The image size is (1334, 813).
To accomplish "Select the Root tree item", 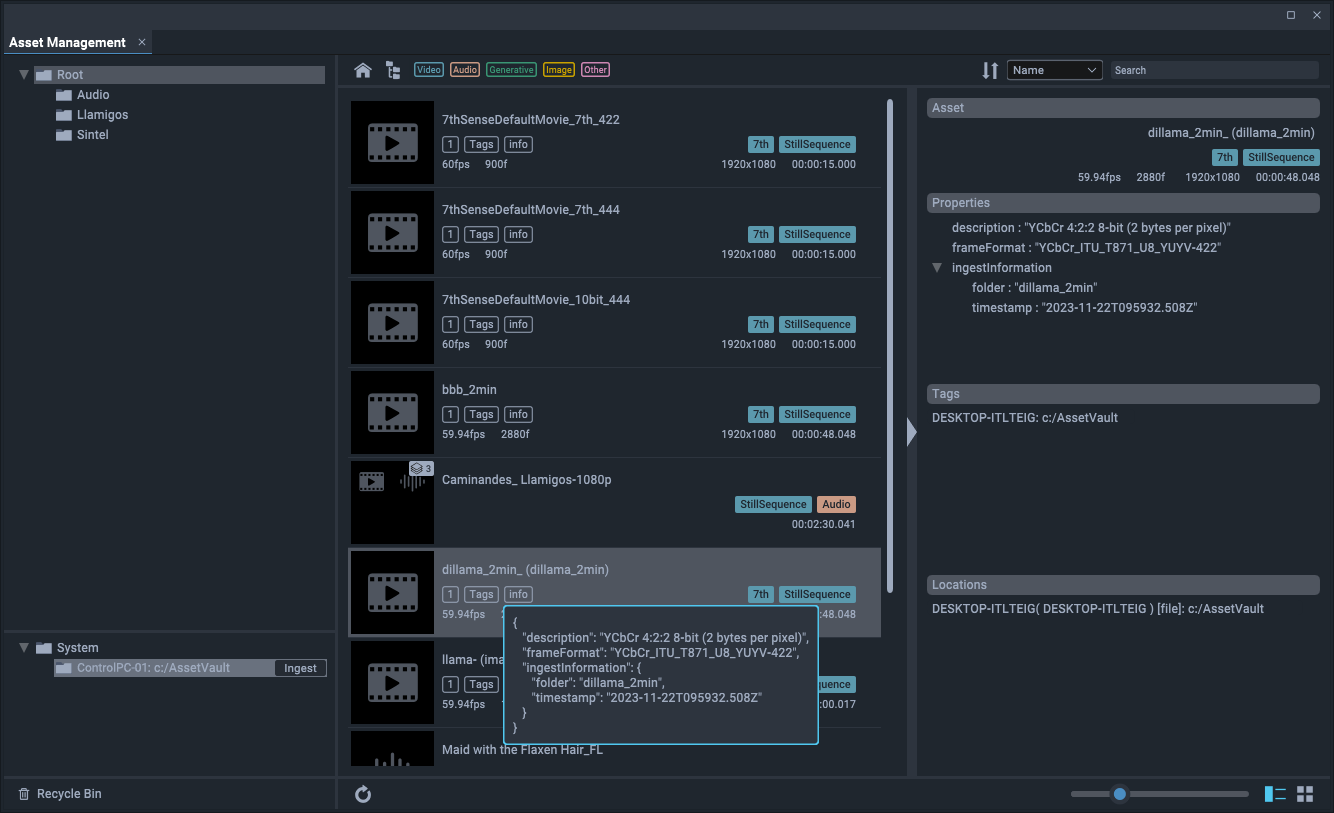I will (x=179, y=75).
